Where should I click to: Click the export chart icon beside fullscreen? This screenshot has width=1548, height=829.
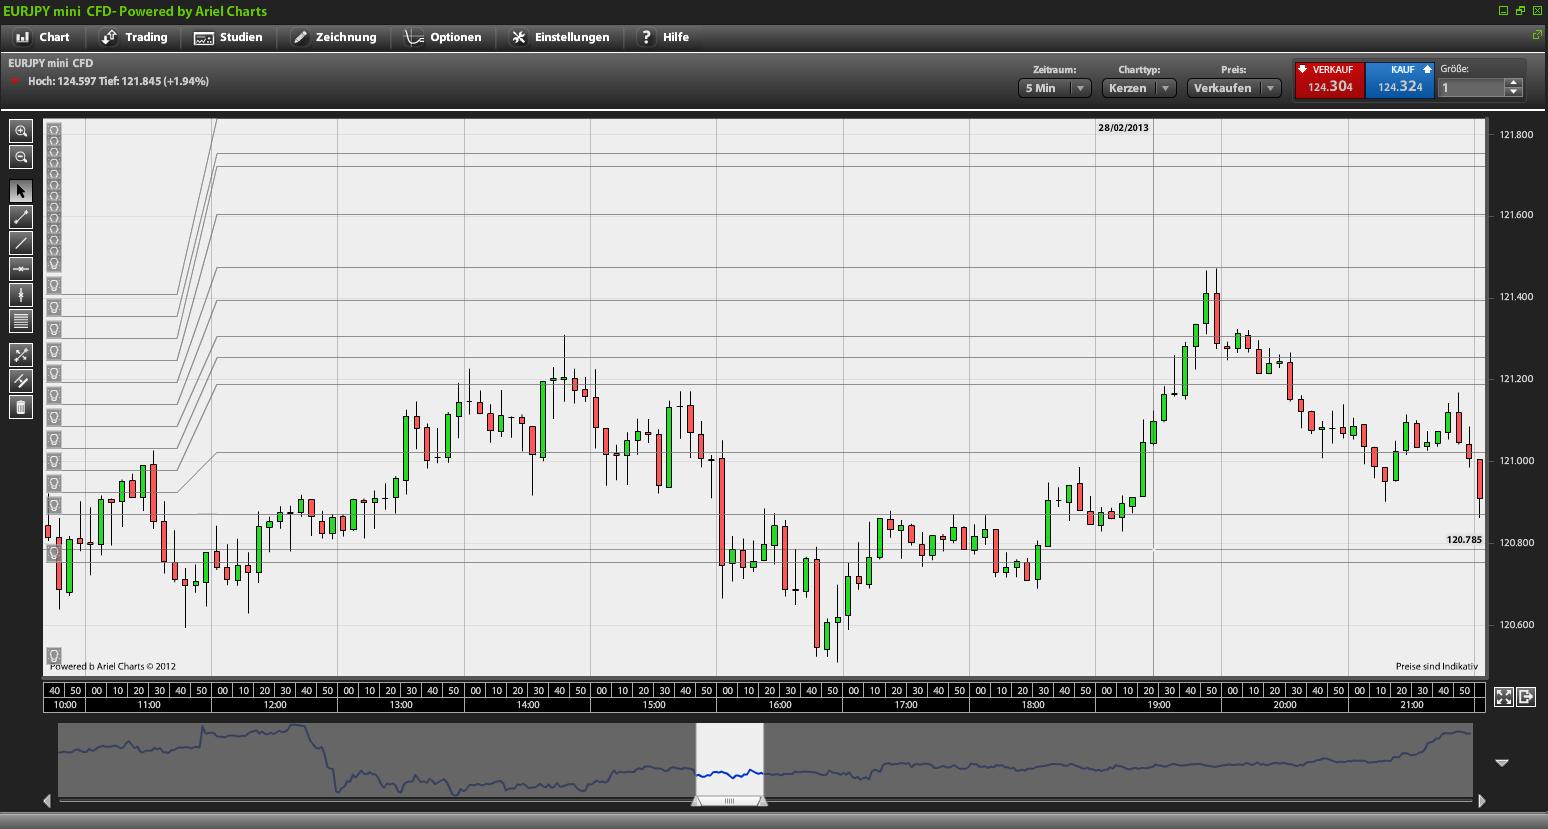click(1526, 697)
